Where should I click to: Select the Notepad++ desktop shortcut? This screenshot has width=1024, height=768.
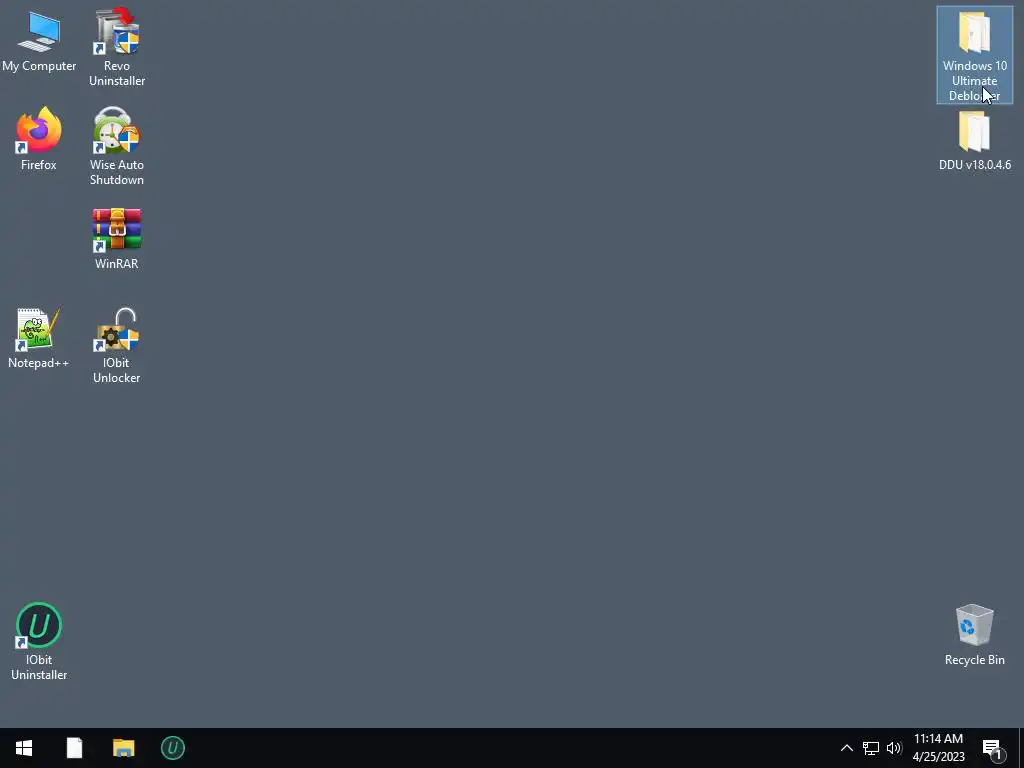pos(39,338)
